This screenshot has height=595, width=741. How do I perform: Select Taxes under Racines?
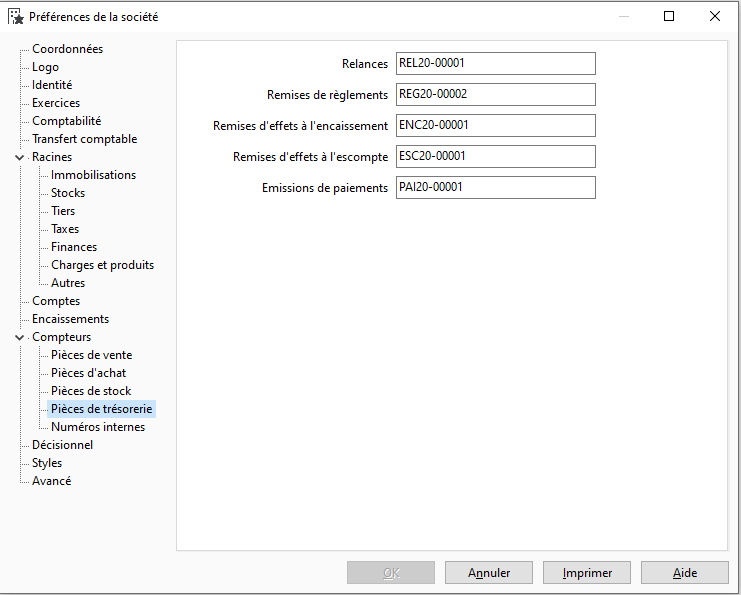point(65,229)
